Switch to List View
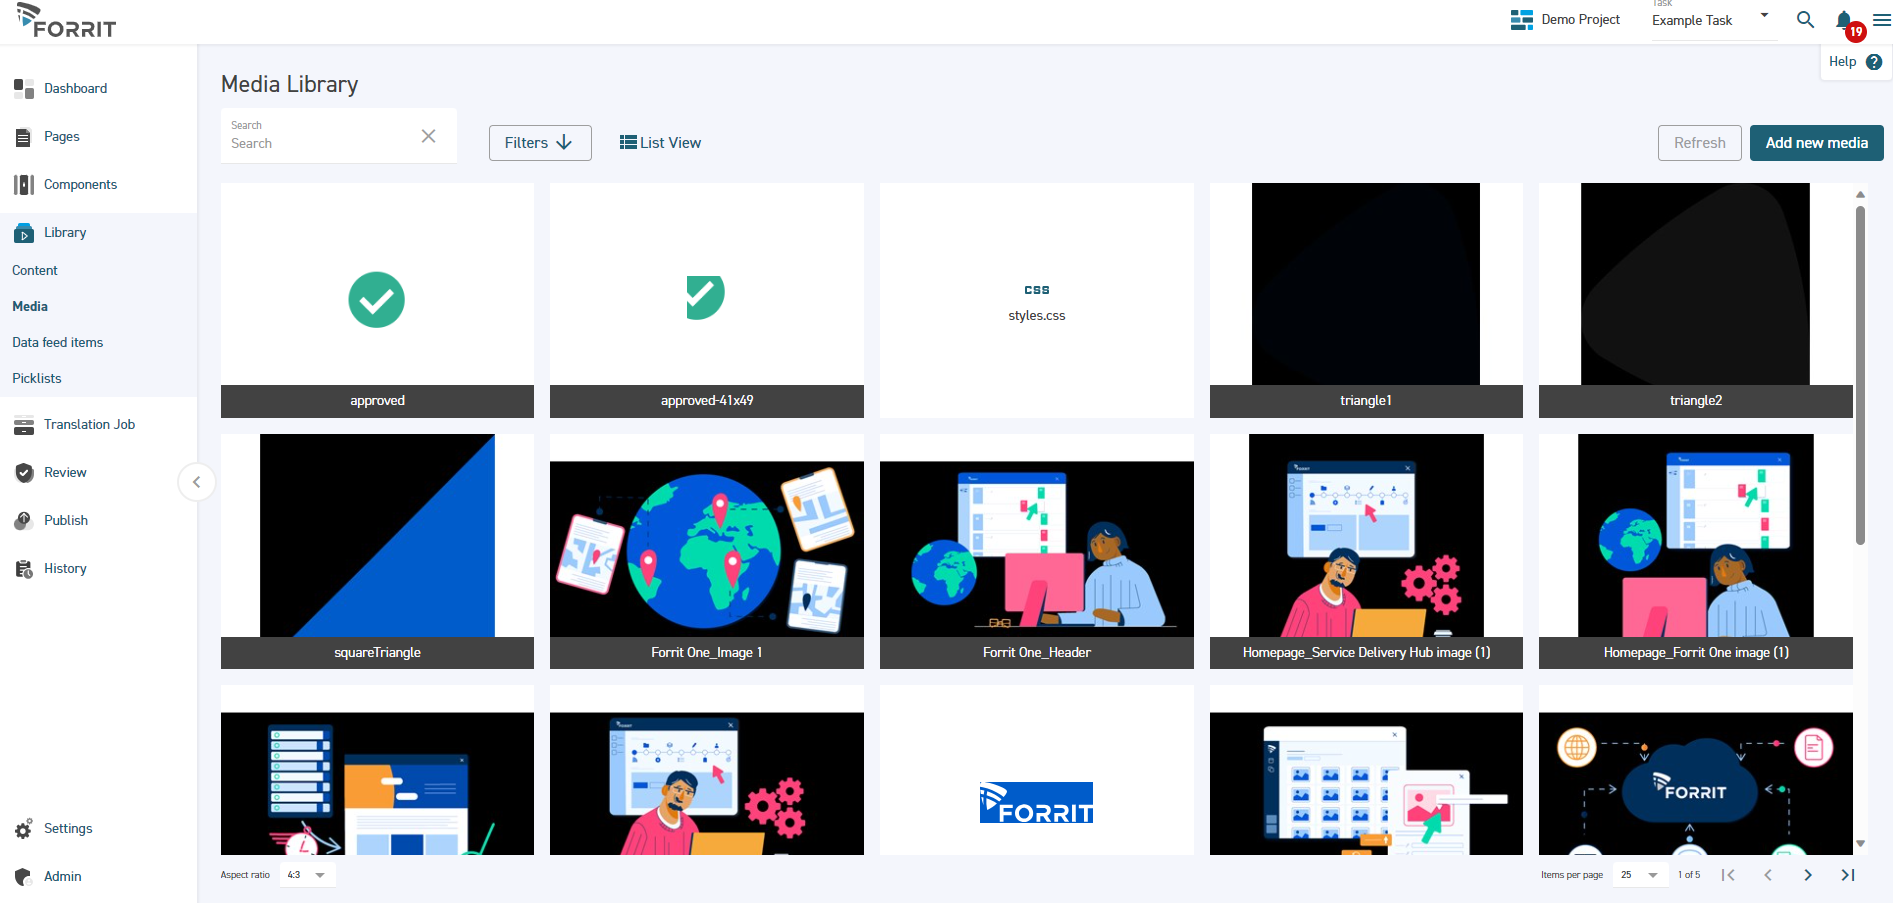The height and width of the screenshot is (903, 1893). 660,143
